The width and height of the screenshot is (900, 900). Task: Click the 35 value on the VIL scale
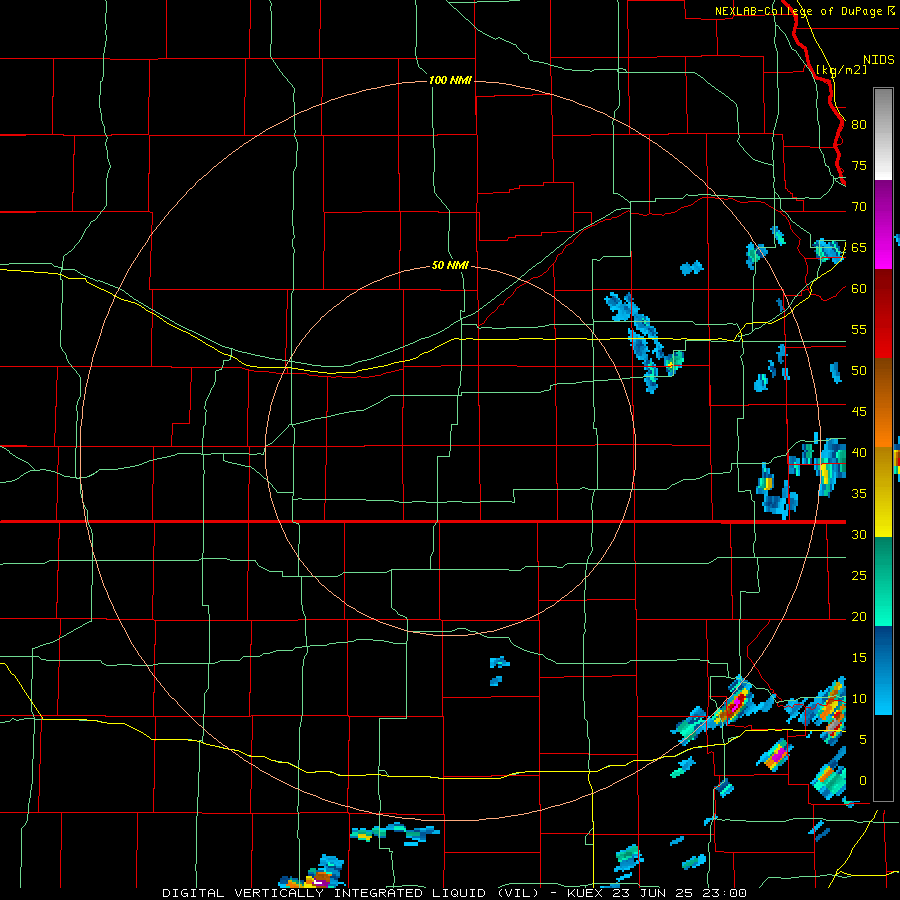click(x=859, y=494)
